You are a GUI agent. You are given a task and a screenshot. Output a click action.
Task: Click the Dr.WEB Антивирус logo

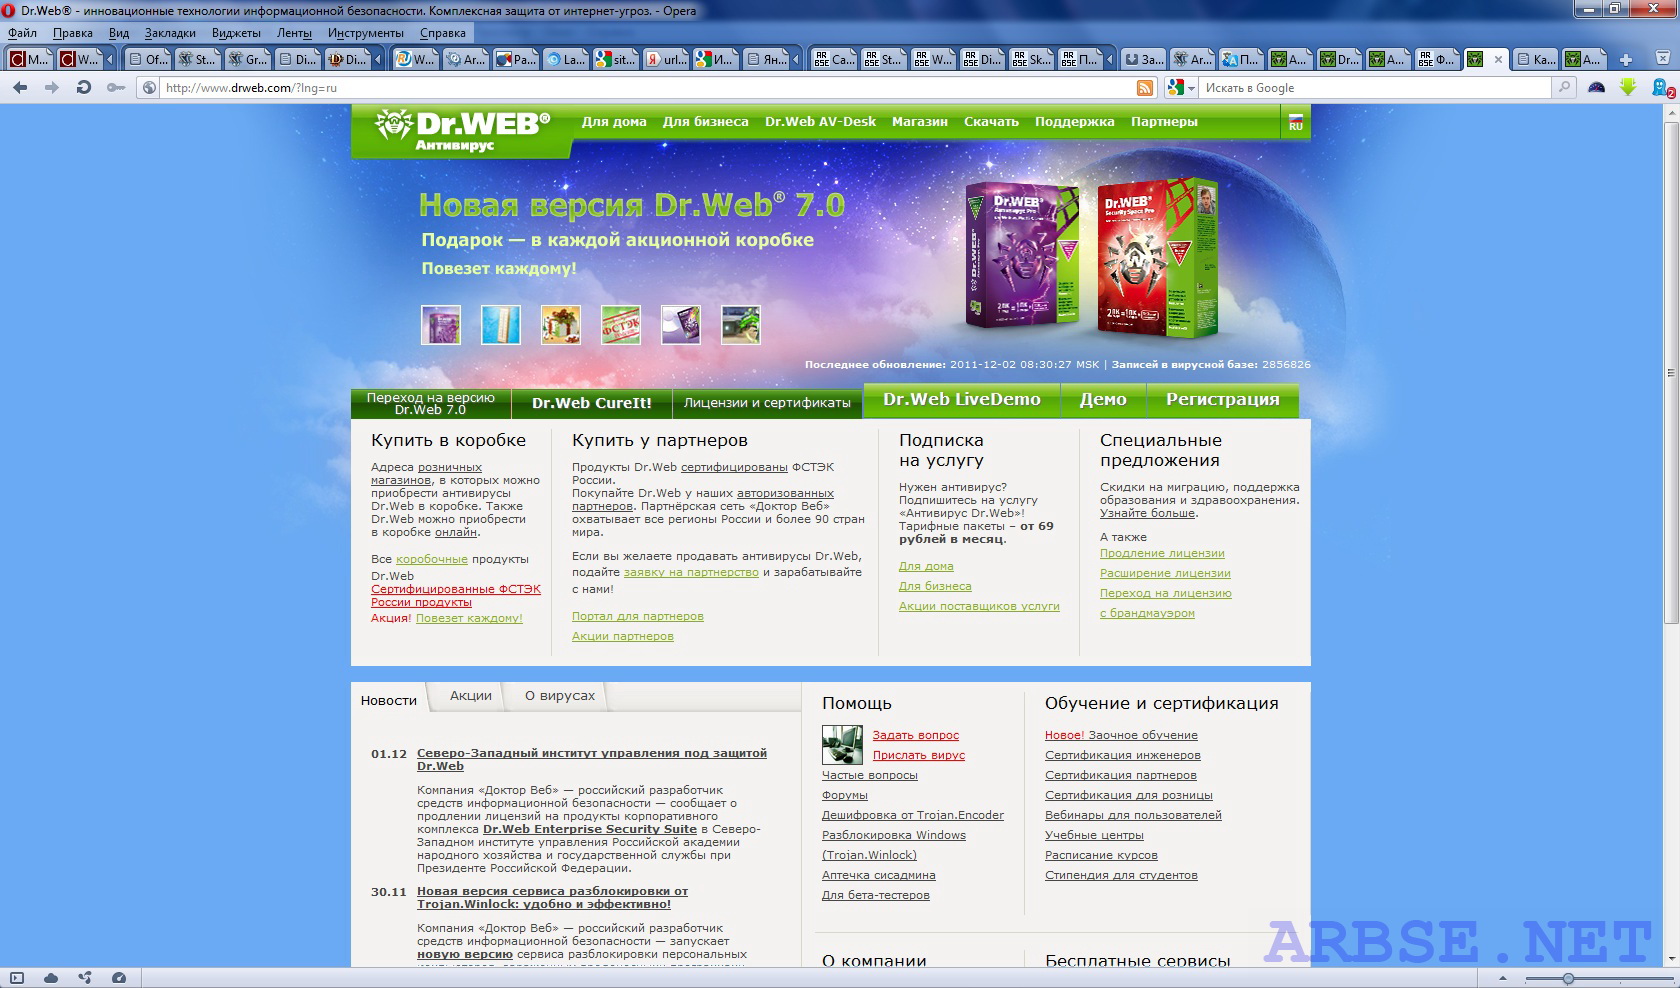point(461,131)
